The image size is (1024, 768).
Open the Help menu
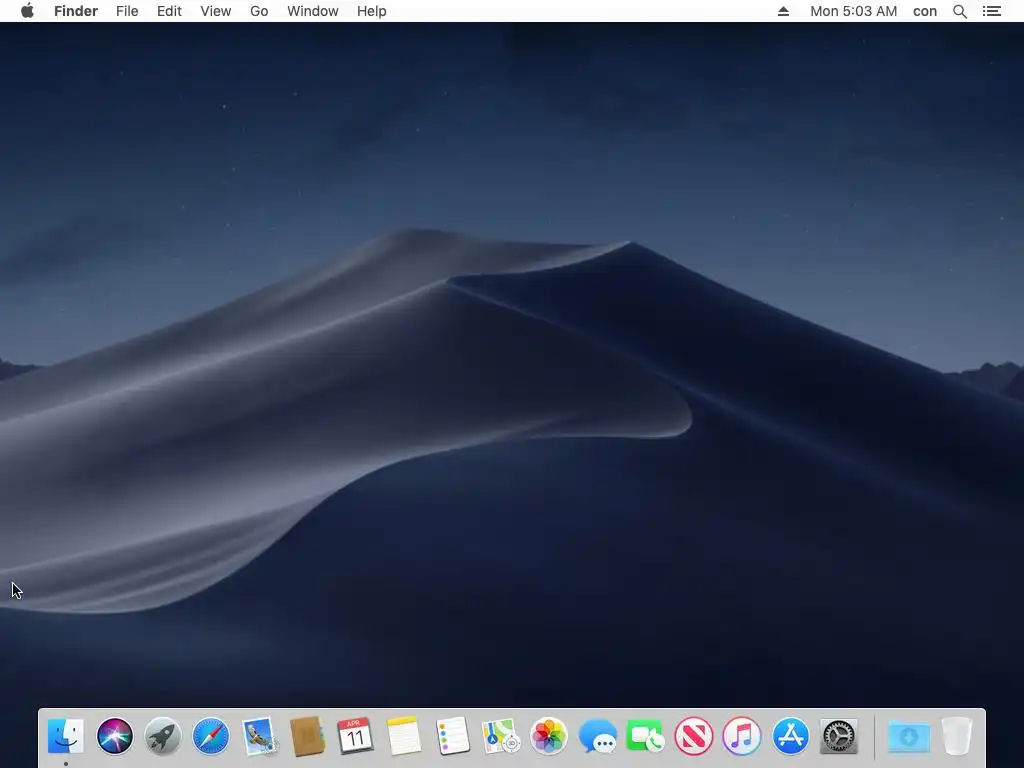[372, 11]
